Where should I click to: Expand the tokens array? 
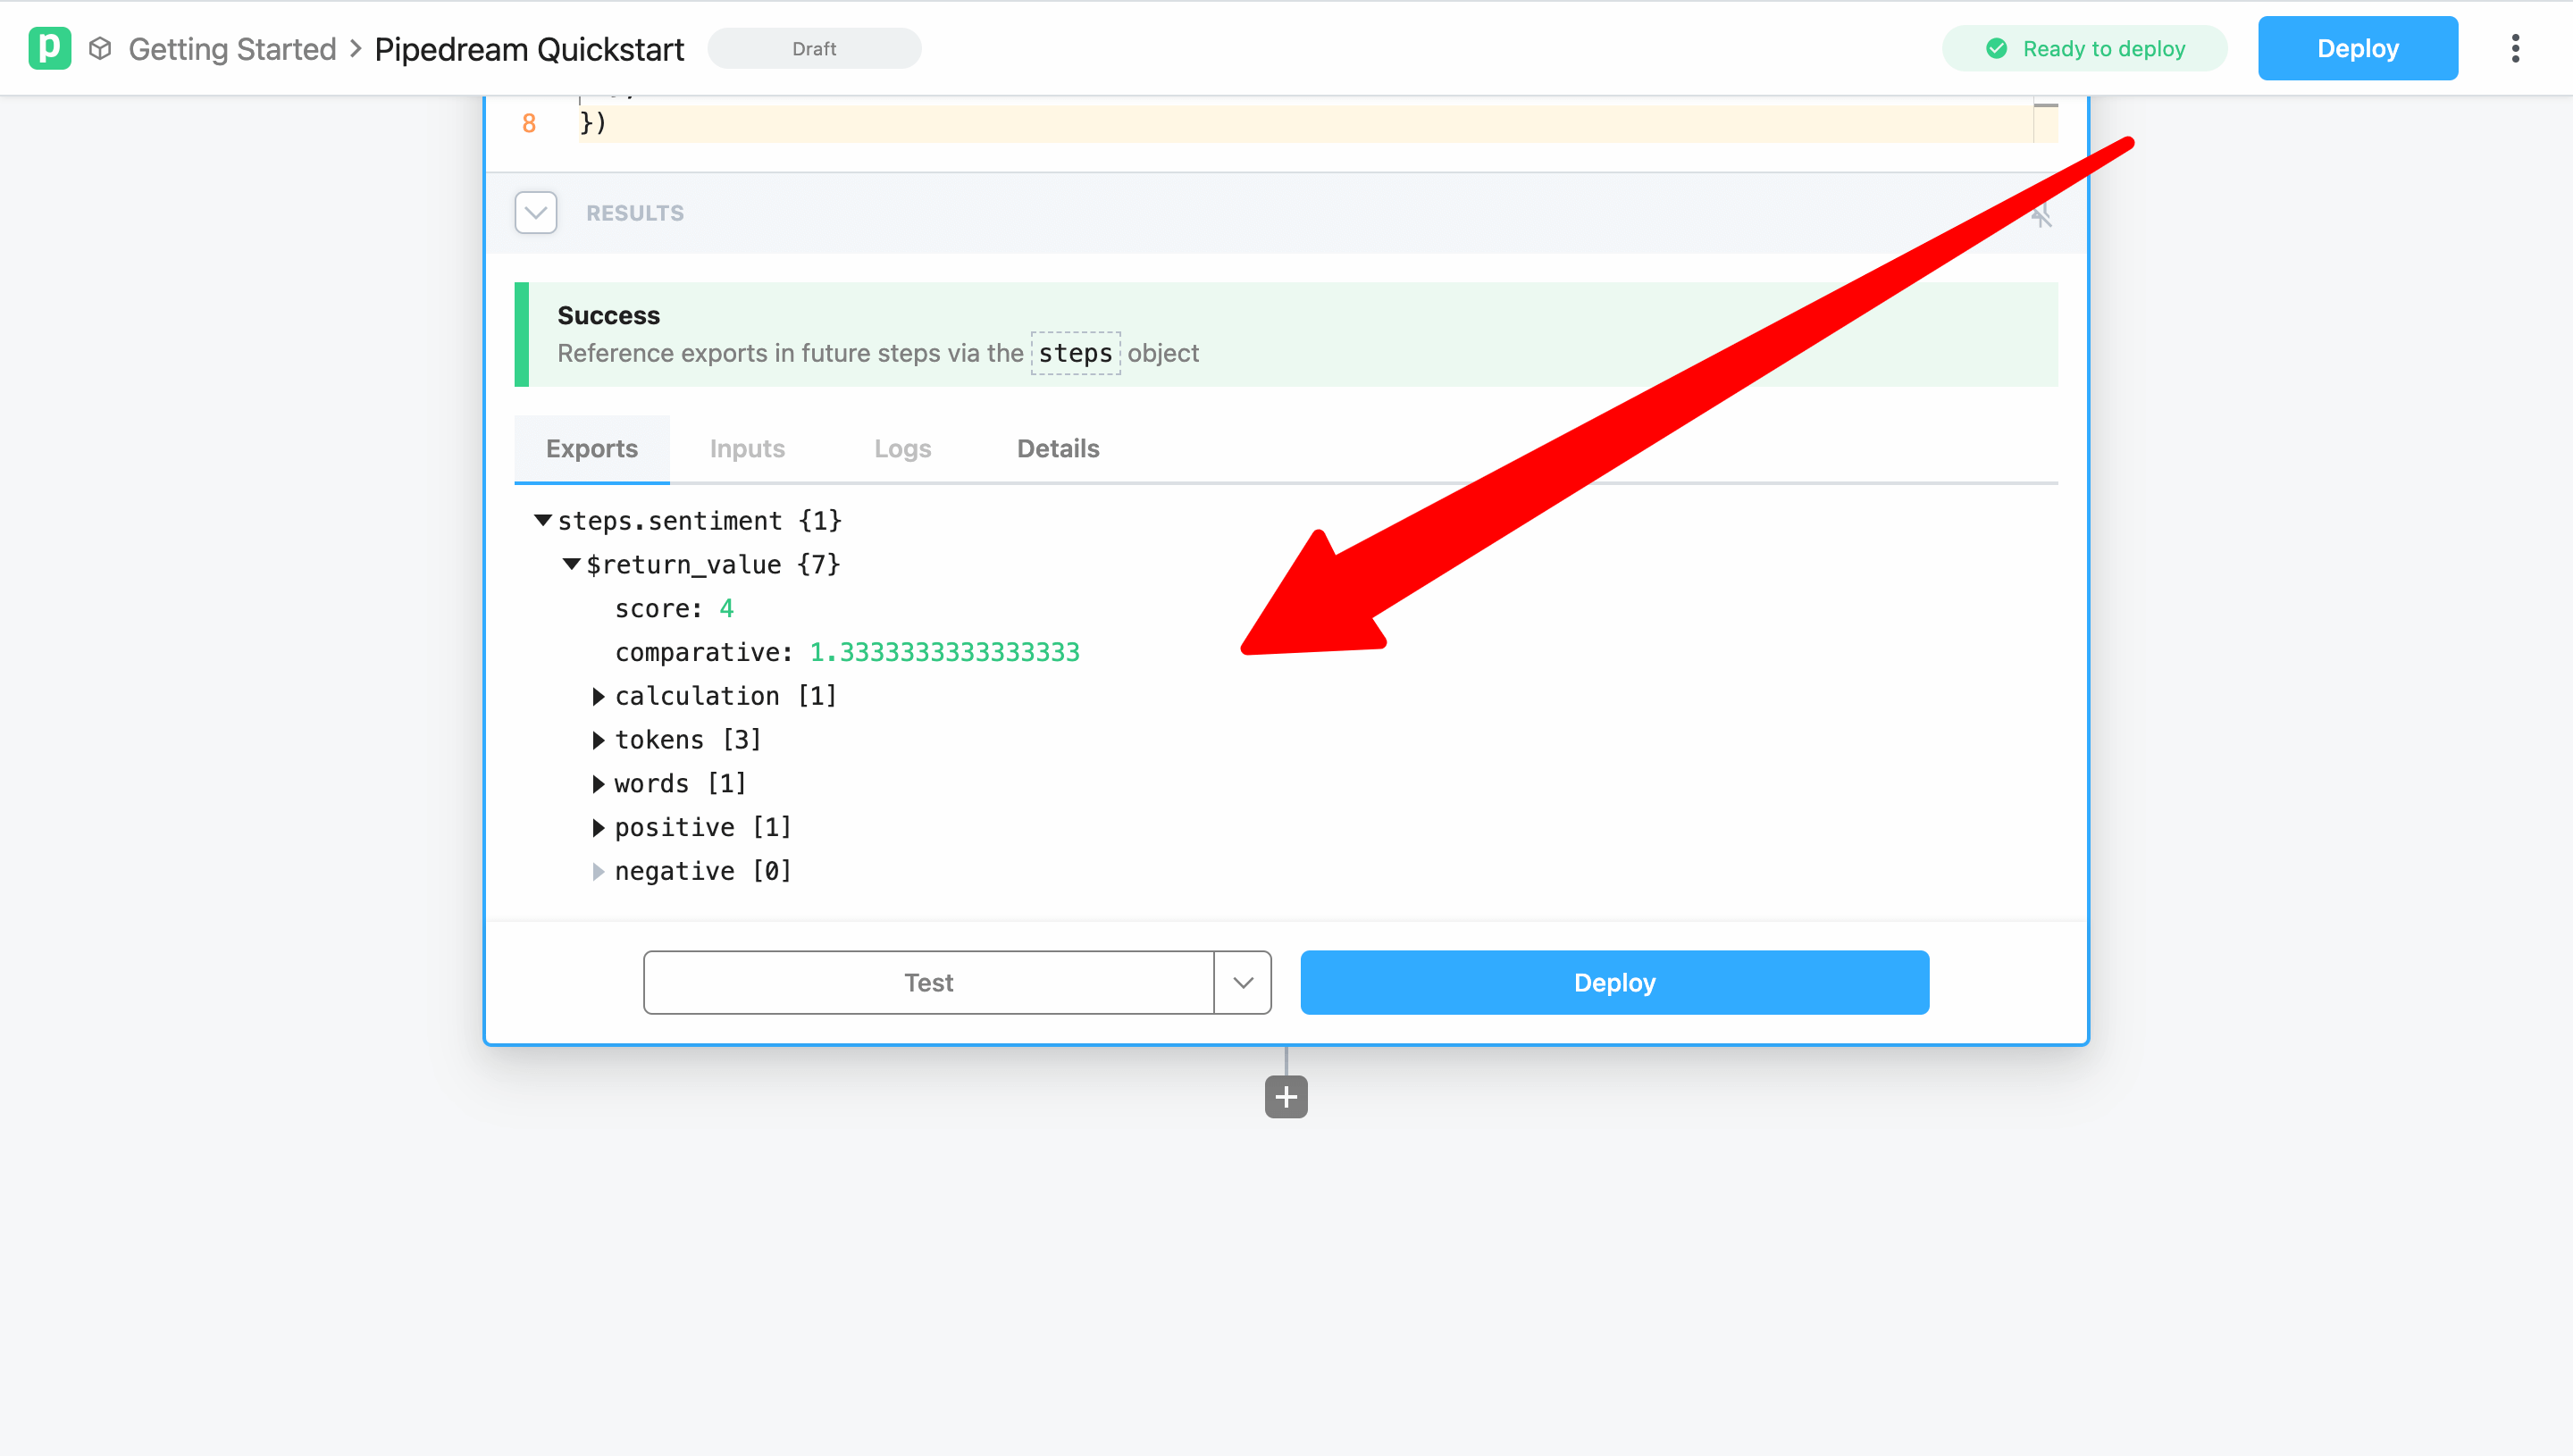tap(598, 740)
